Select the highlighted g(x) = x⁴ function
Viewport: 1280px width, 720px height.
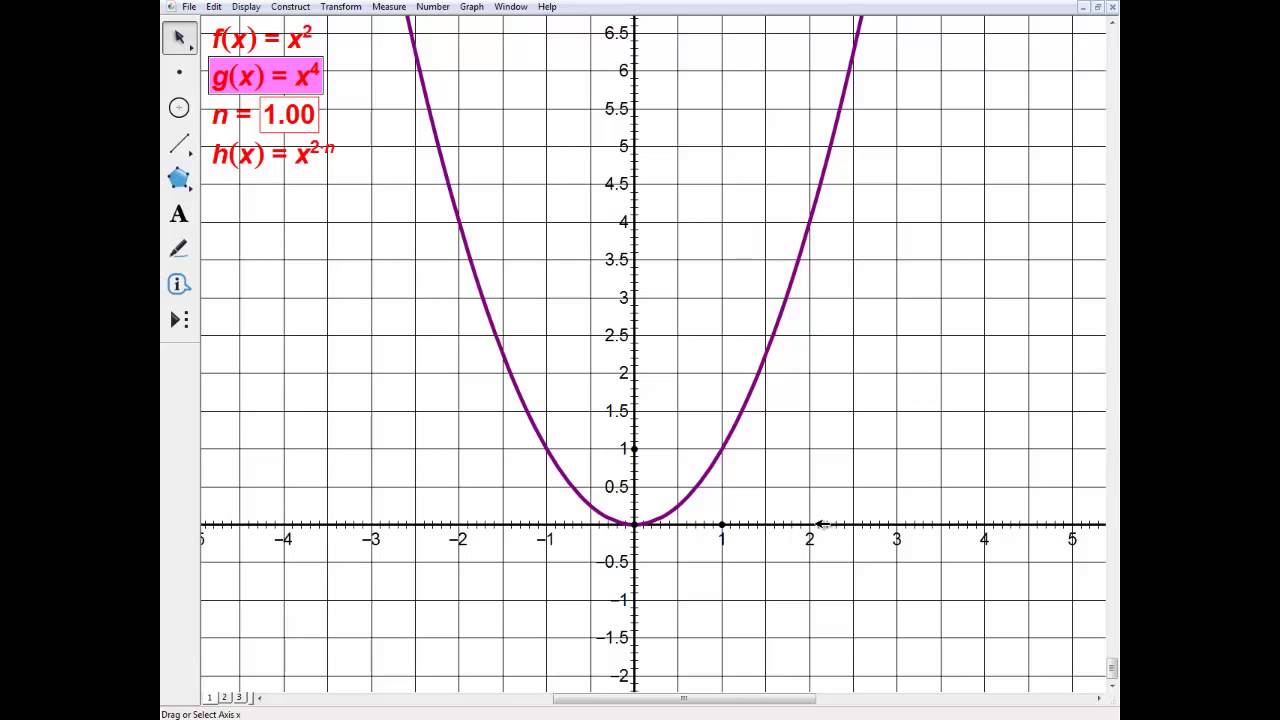[266, 76]
